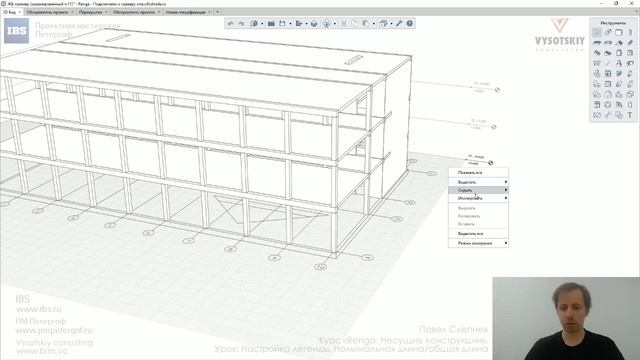Click the Инструменты panel title
Image resolution: width=640 pixels, height=360 pixels.
point(613,23)
